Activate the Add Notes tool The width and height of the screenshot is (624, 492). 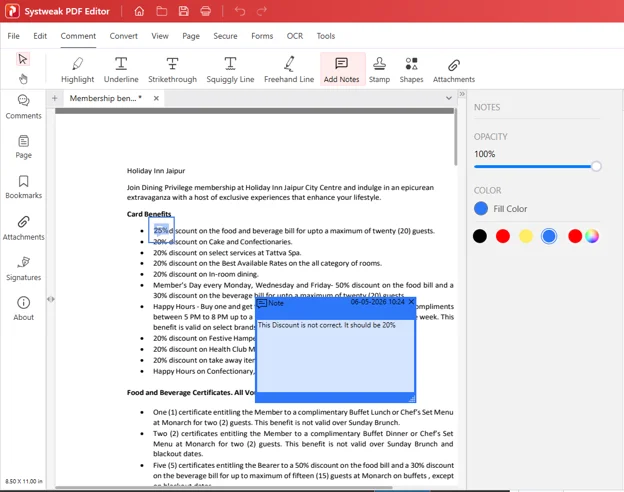point(341,70)
